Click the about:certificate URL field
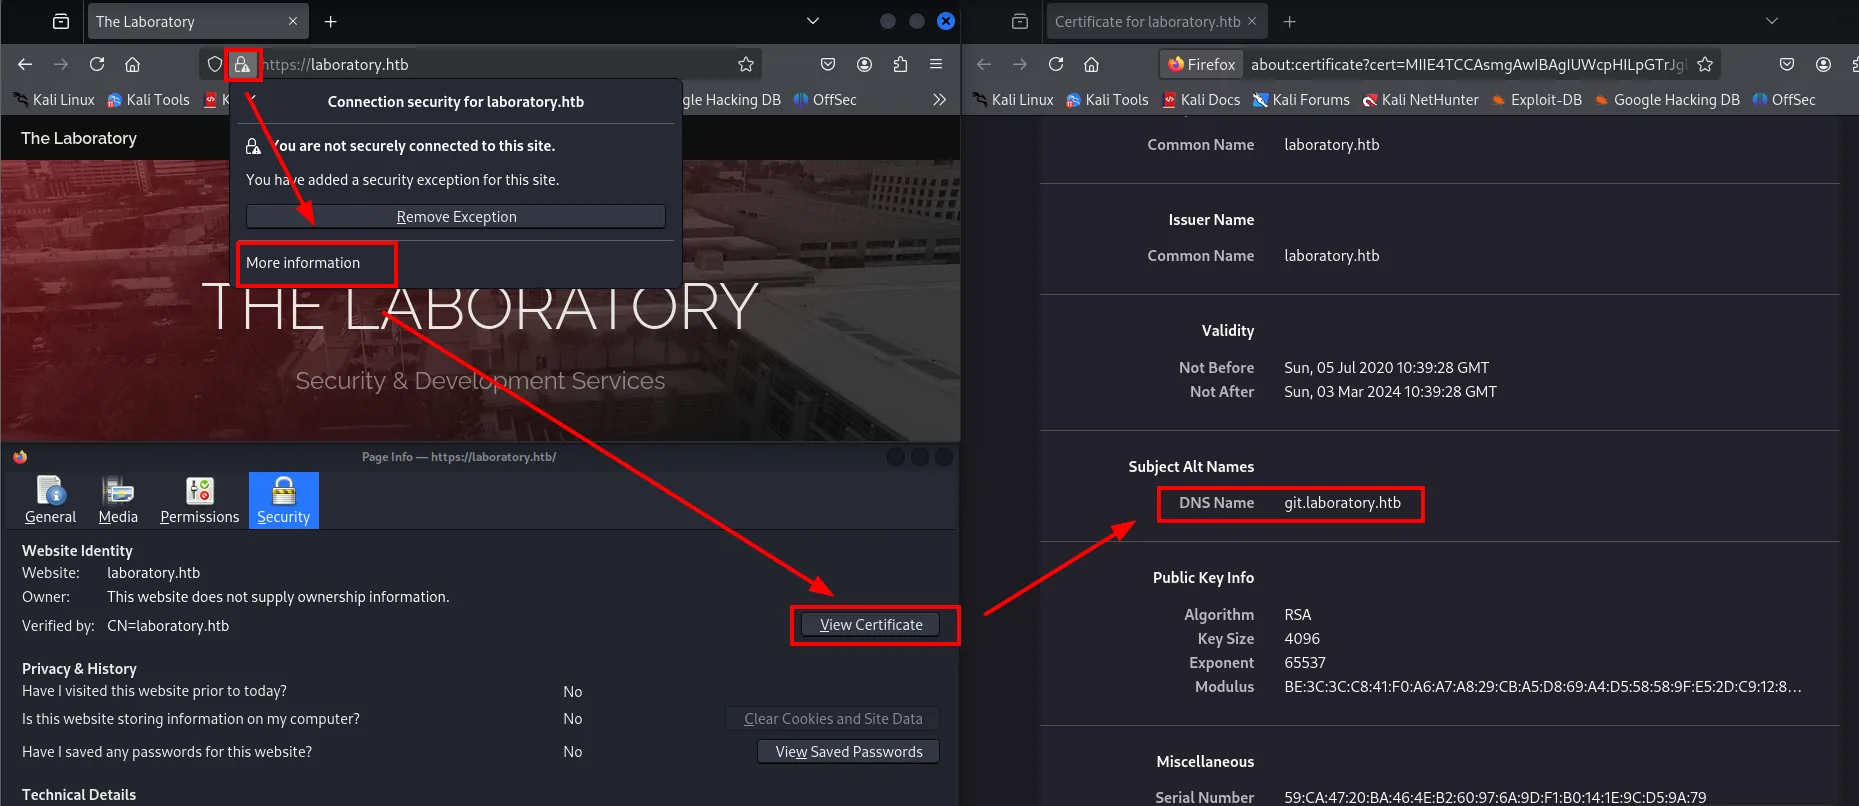This screenshot has height=806, width=1859. coord(1468,65)
